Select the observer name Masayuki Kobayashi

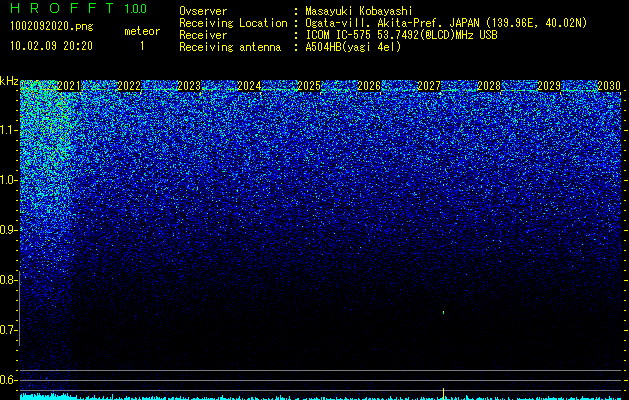click(359, 11)
